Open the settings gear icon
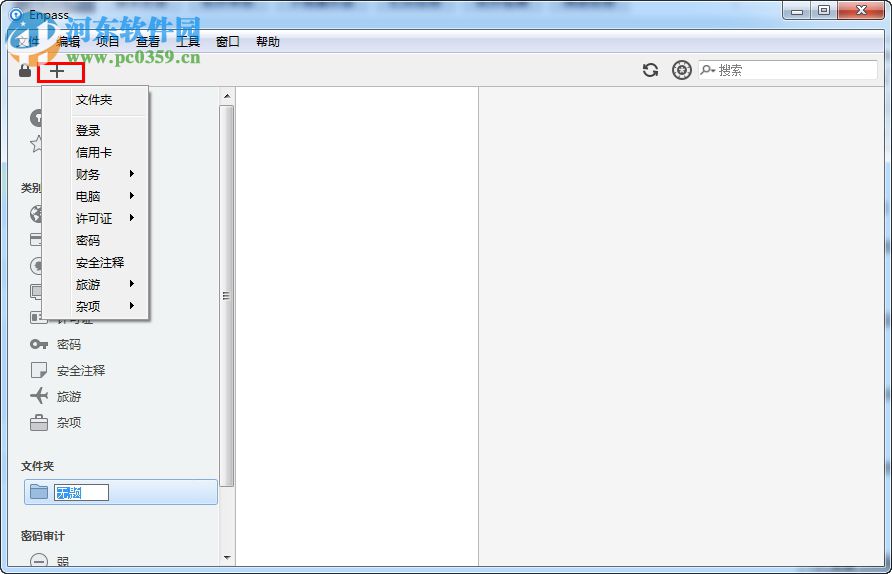The image size is (892, 574). coord(682,70)
